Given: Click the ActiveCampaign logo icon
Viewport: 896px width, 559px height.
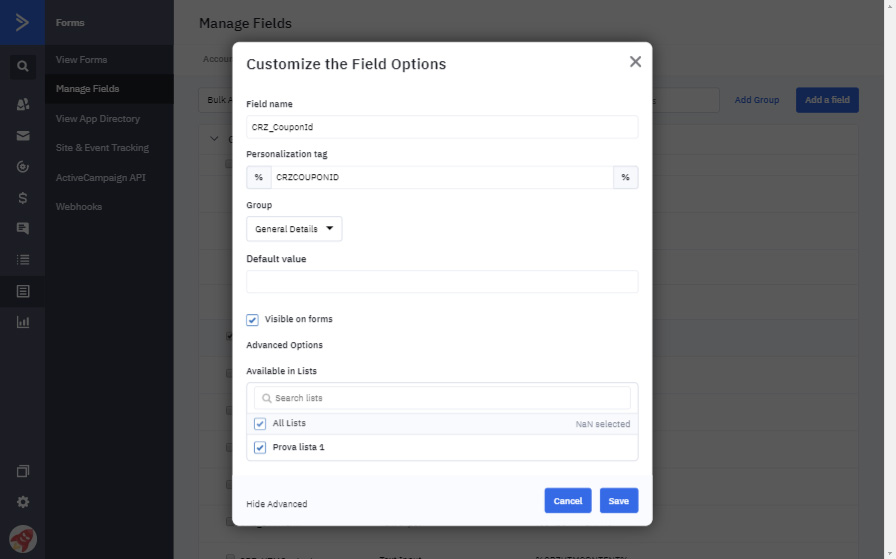Looking at the screenshot, I should (22, 22).
